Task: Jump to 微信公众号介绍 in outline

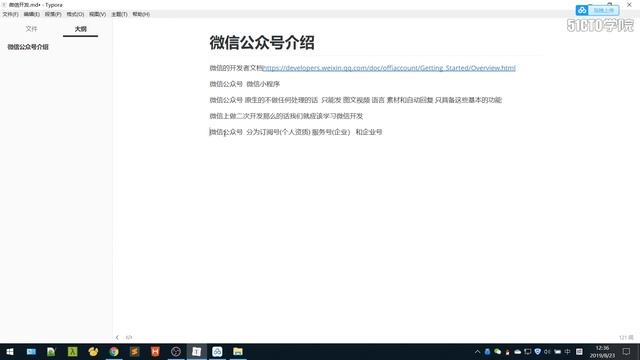Action: [x=28, y=47]
